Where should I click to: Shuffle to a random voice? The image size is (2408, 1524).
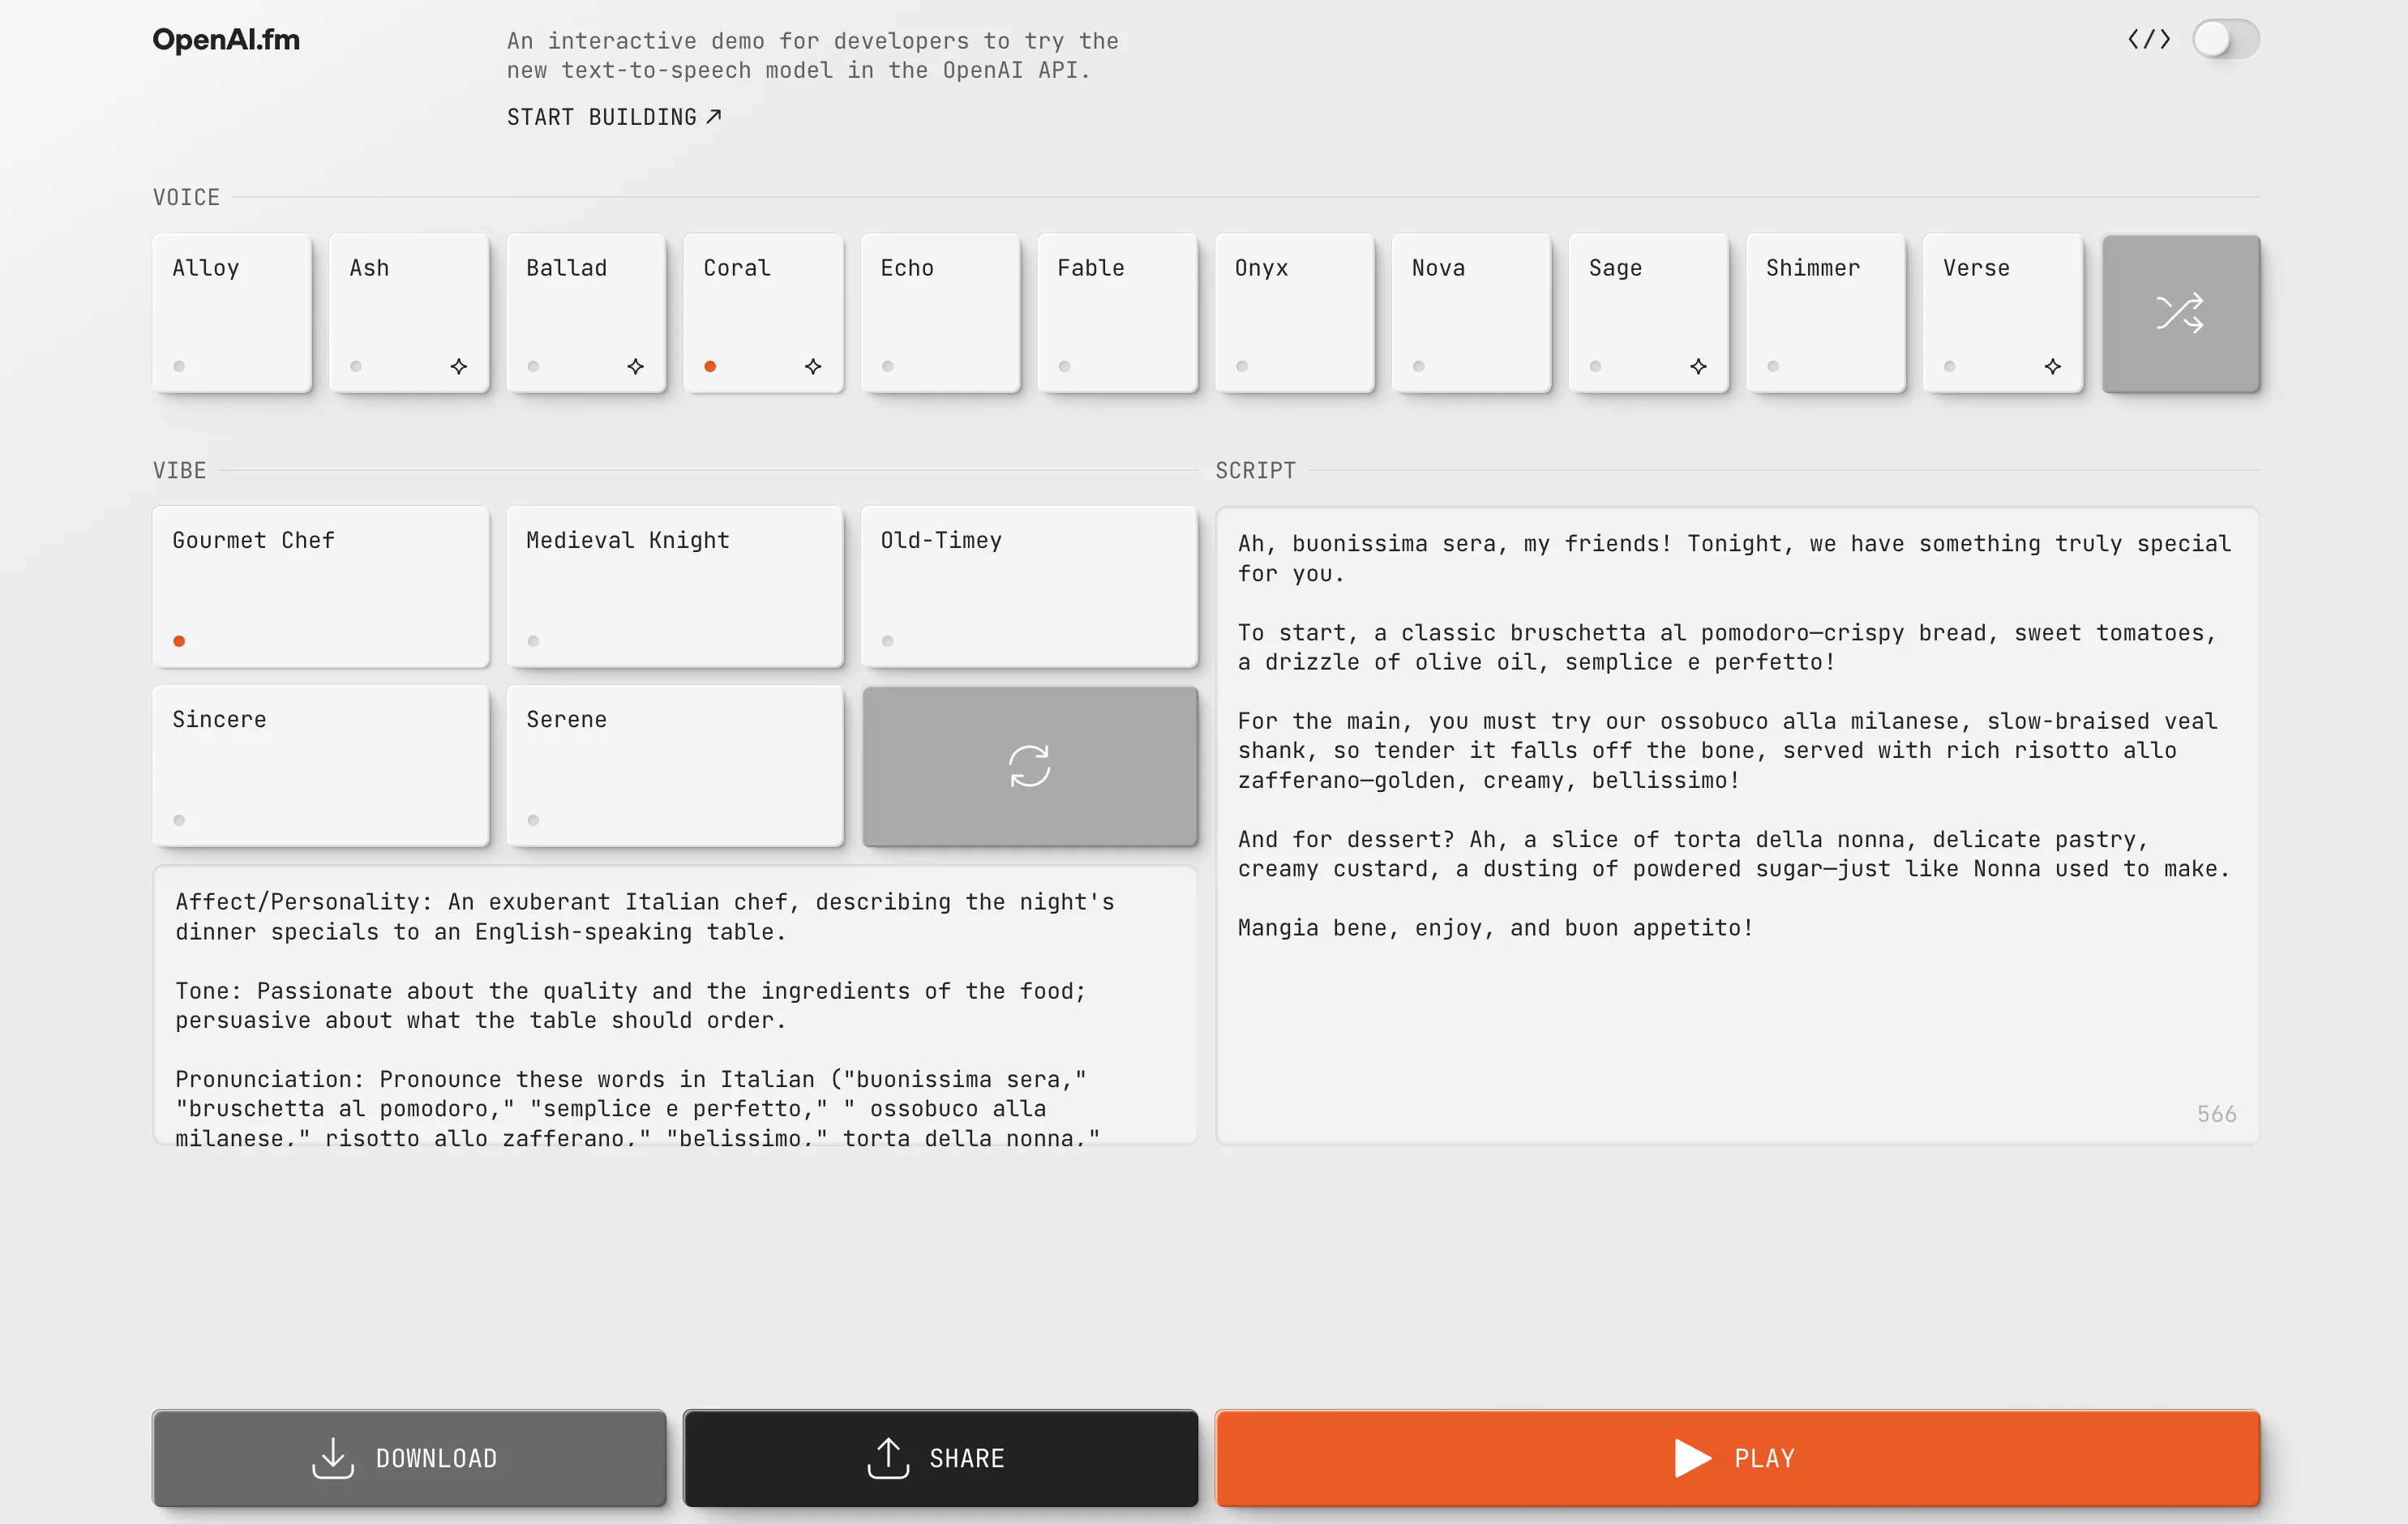tap(2180, 313)
